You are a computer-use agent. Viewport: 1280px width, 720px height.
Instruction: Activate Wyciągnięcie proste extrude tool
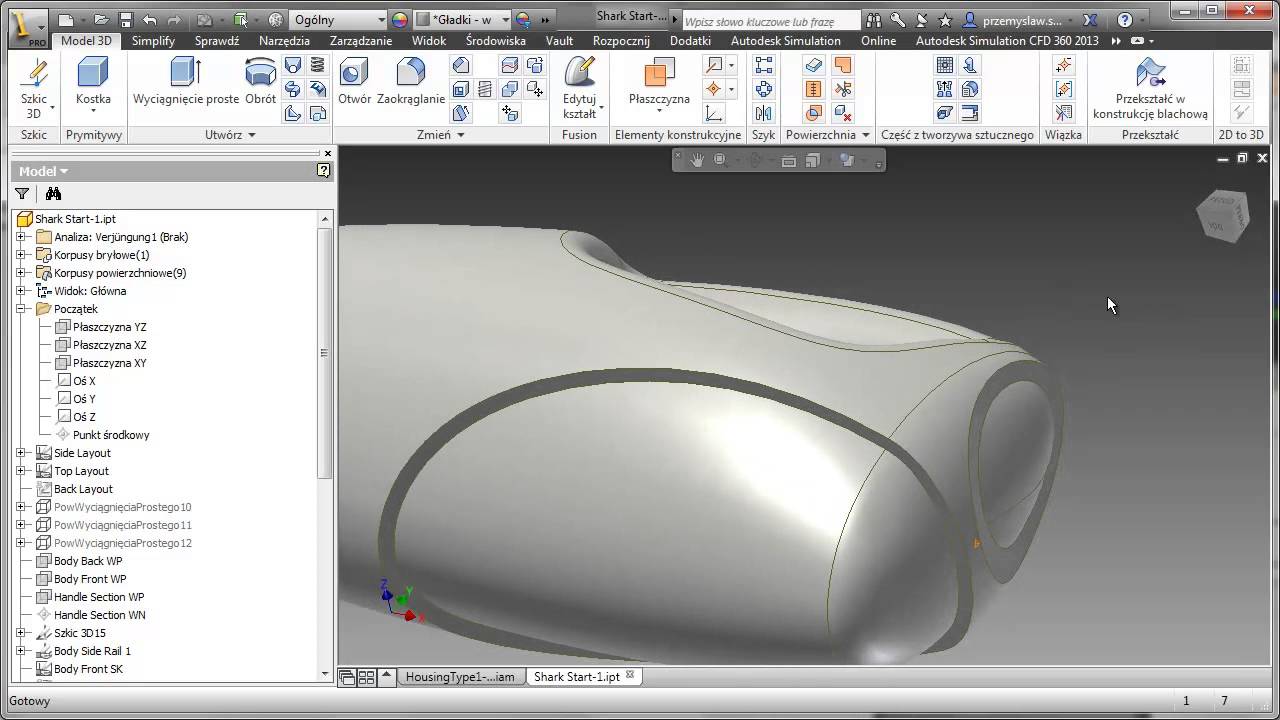tap(186, 82)
